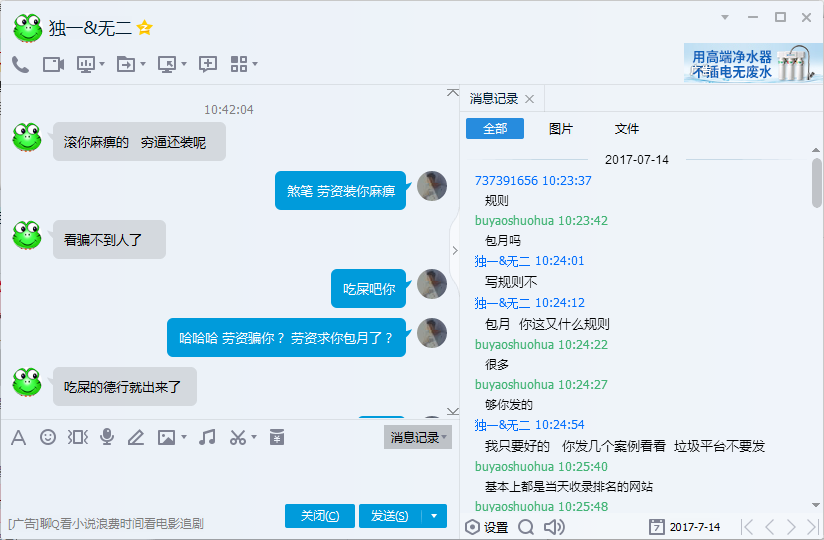The width and height of the screenshot is (824, 540).
Task: Open the title bar dropdown menu arrow
Action: pos(725,17)
